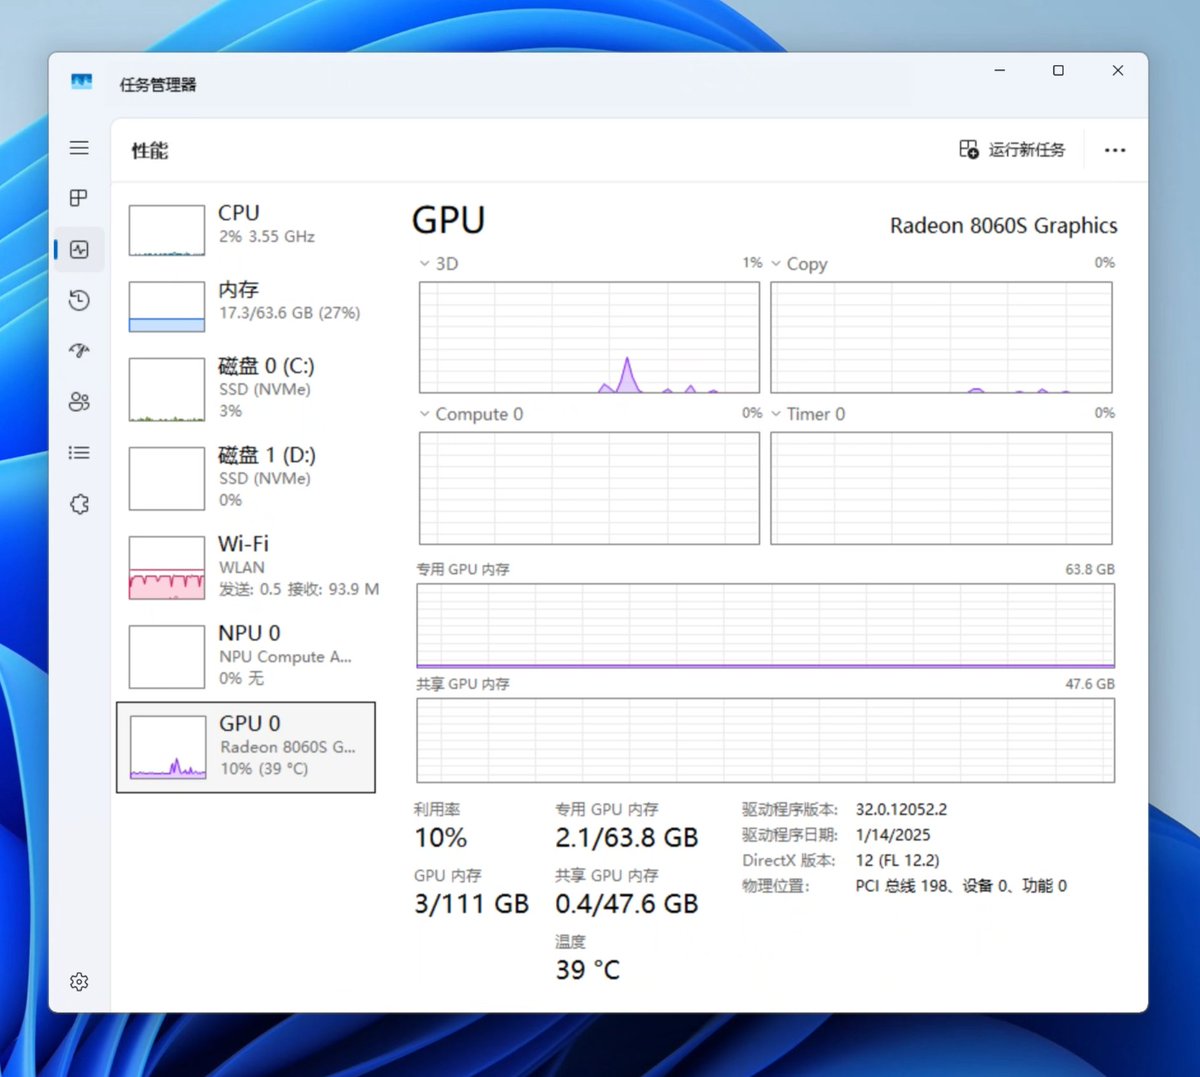Image resolution: width=1200 pixels, height=1077 pixels.
Task: Click the 63.8 GB graph maximum label
Action: click(x=1090, y=569)
